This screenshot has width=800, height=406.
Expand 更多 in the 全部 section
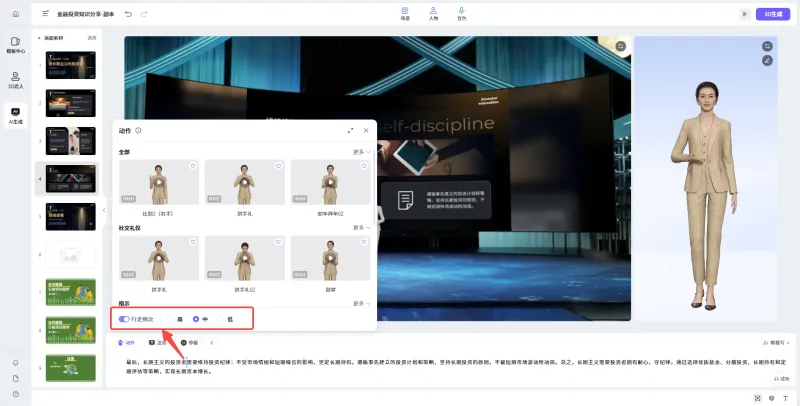tap(362, 152)
